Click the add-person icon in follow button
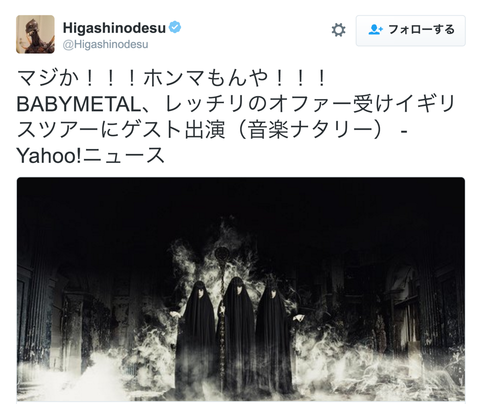 pos(375,30)
